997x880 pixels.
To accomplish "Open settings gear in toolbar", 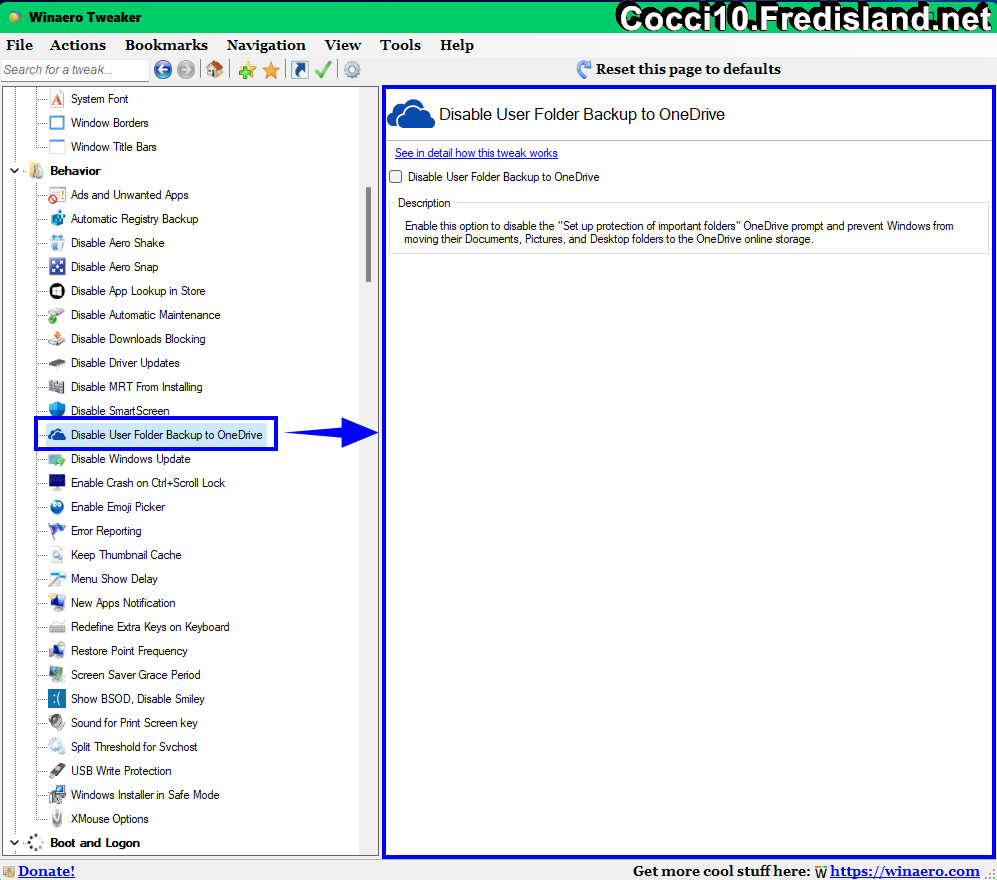I will coord(352,69).
